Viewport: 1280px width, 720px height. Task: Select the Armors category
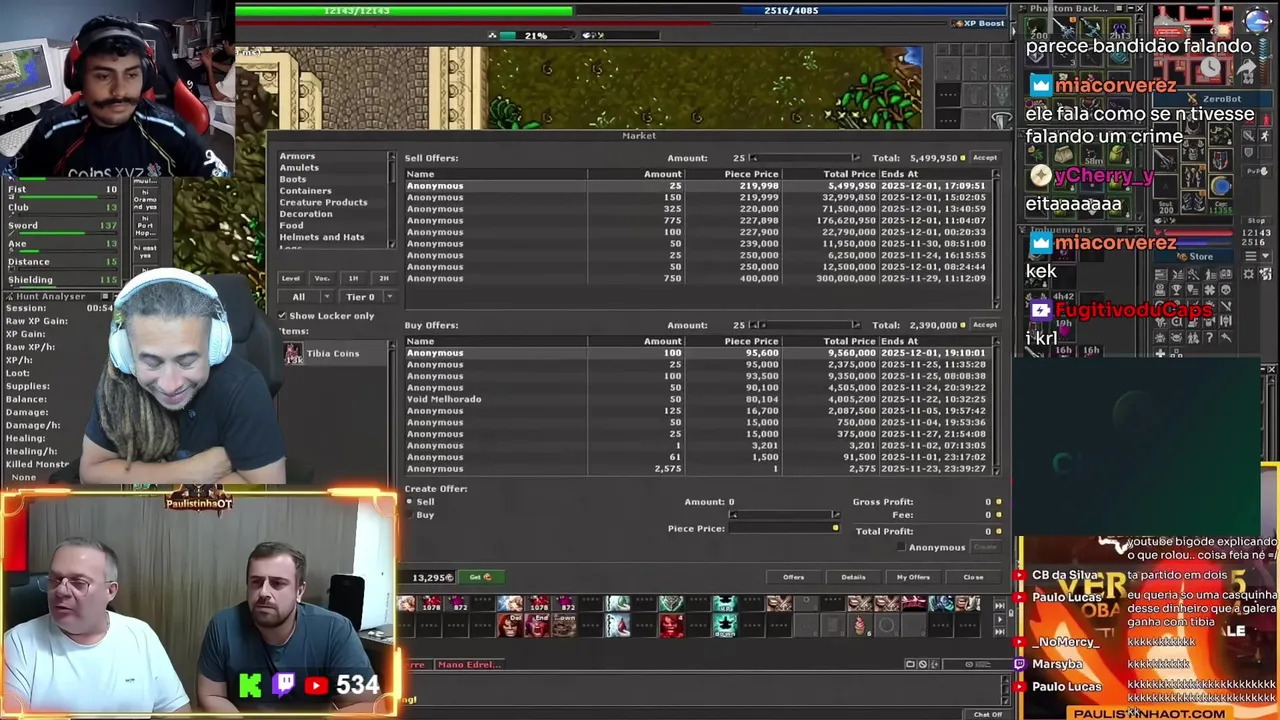(x=297, y=156)
